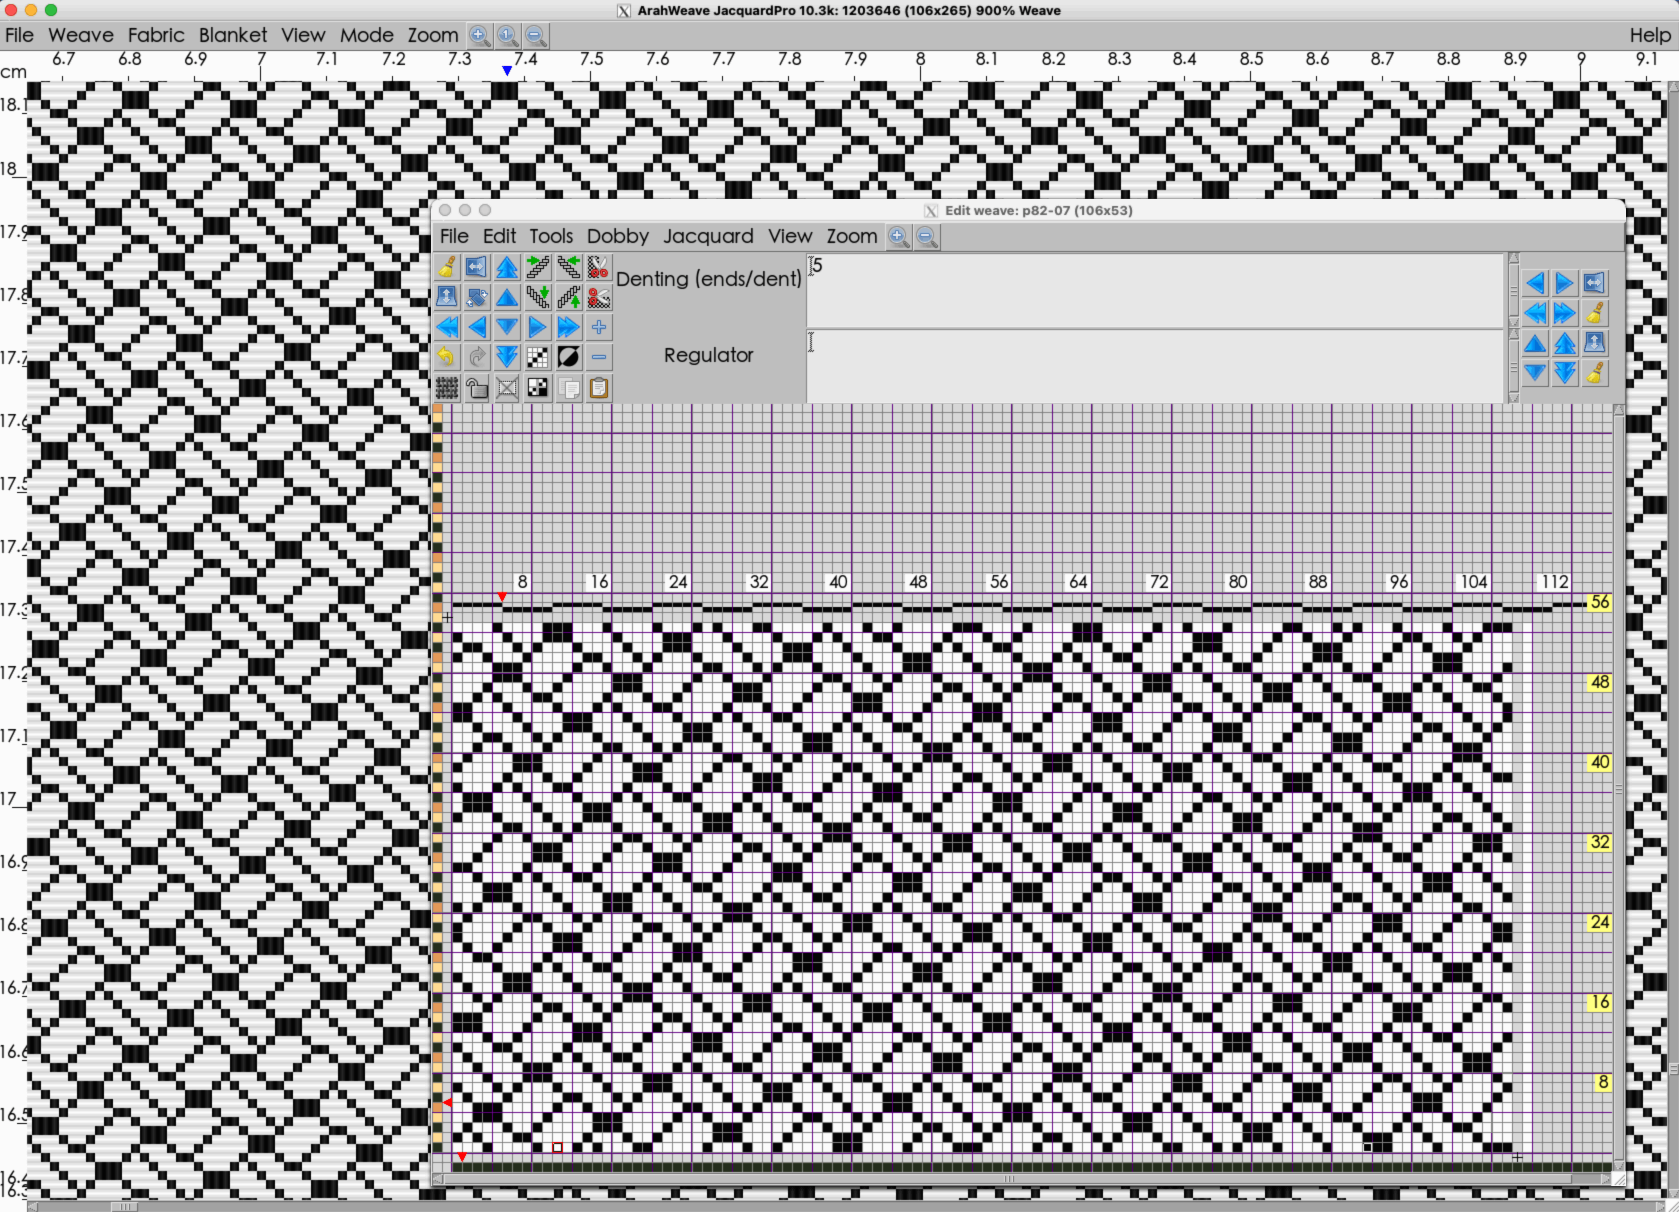Click the dotted rectangle with cross icon
Image resolution: width=1679 pixels, height=1212 pixels.
pyautogui.click(x=507, y=388)
